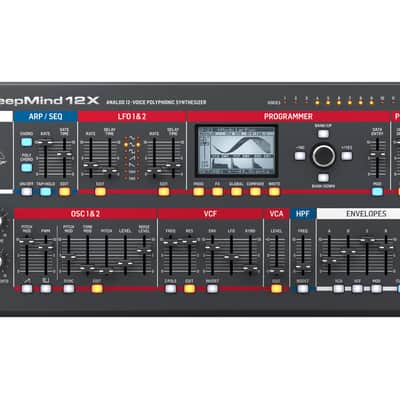Click the OSC 1 PWM fader
Screen dimensions: 400x400
click(46, 247)
